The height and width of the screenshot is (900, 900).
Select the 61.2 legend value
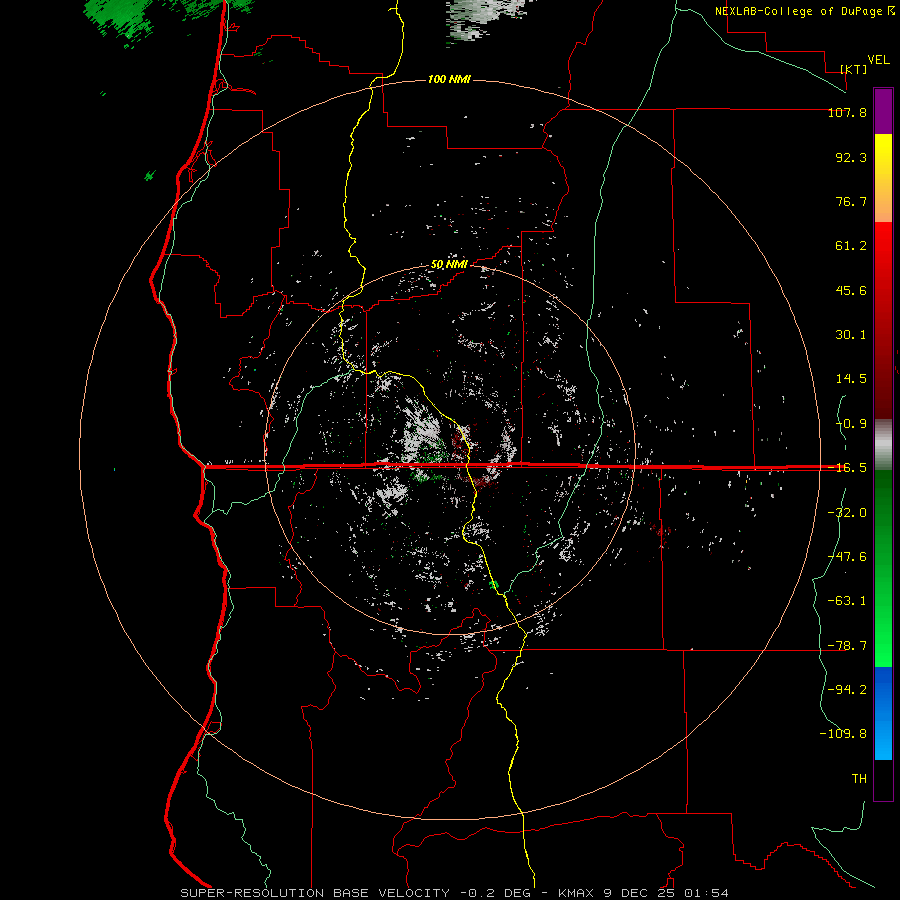click(x=851, y=246)
